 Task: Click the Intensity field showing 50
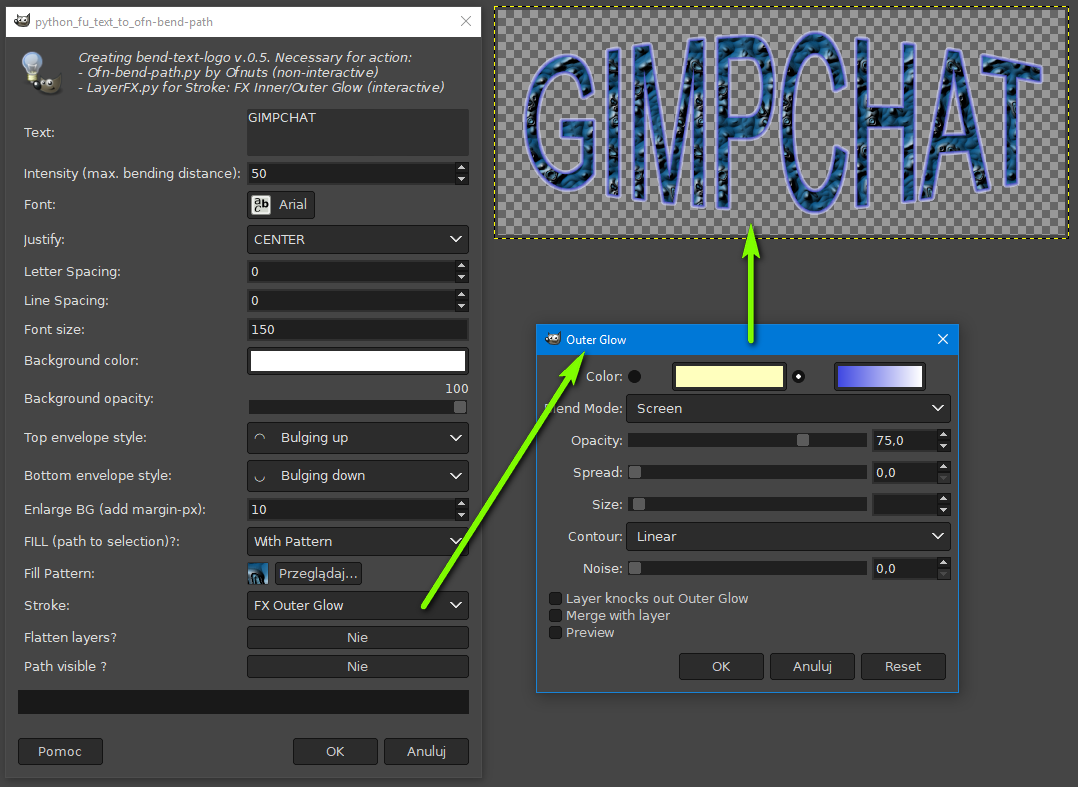coord(351,173)
